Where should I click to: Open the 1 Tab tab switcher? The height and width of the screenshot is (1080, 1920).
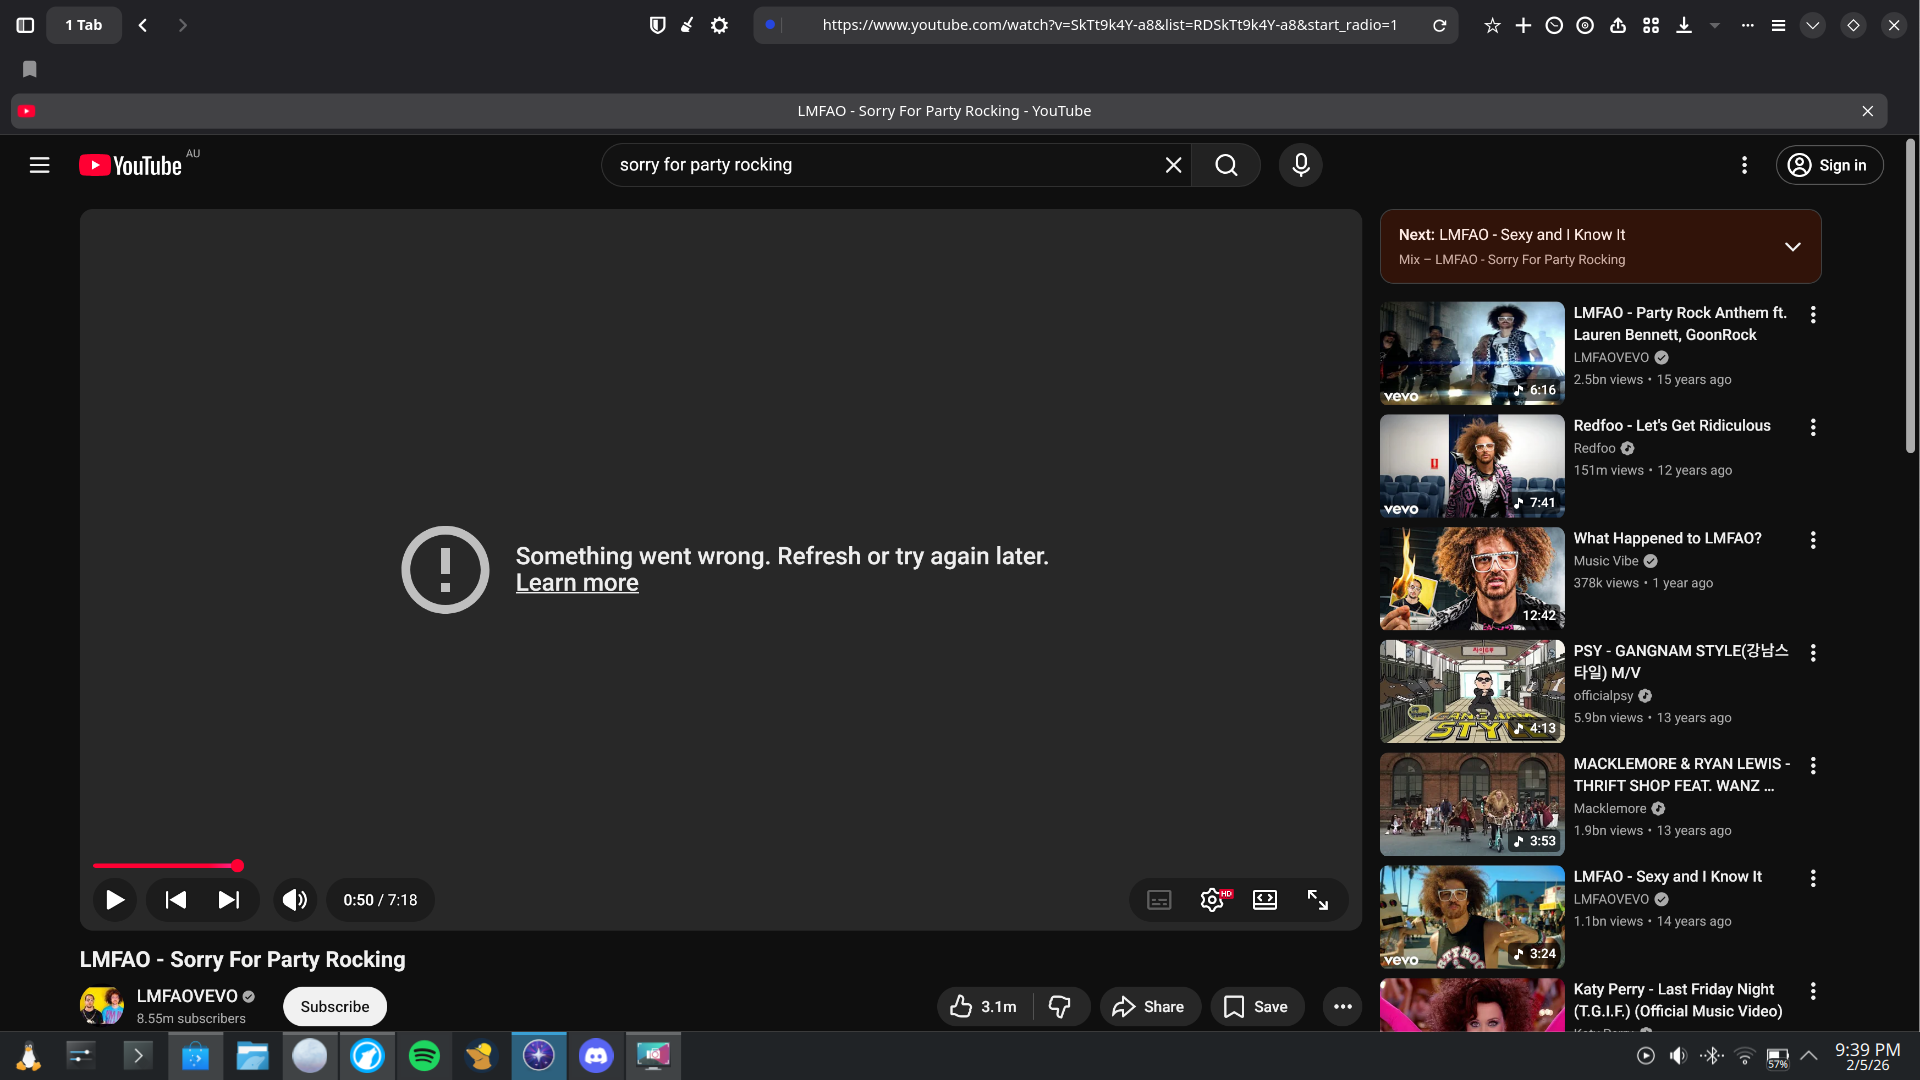tap(84, 25)
